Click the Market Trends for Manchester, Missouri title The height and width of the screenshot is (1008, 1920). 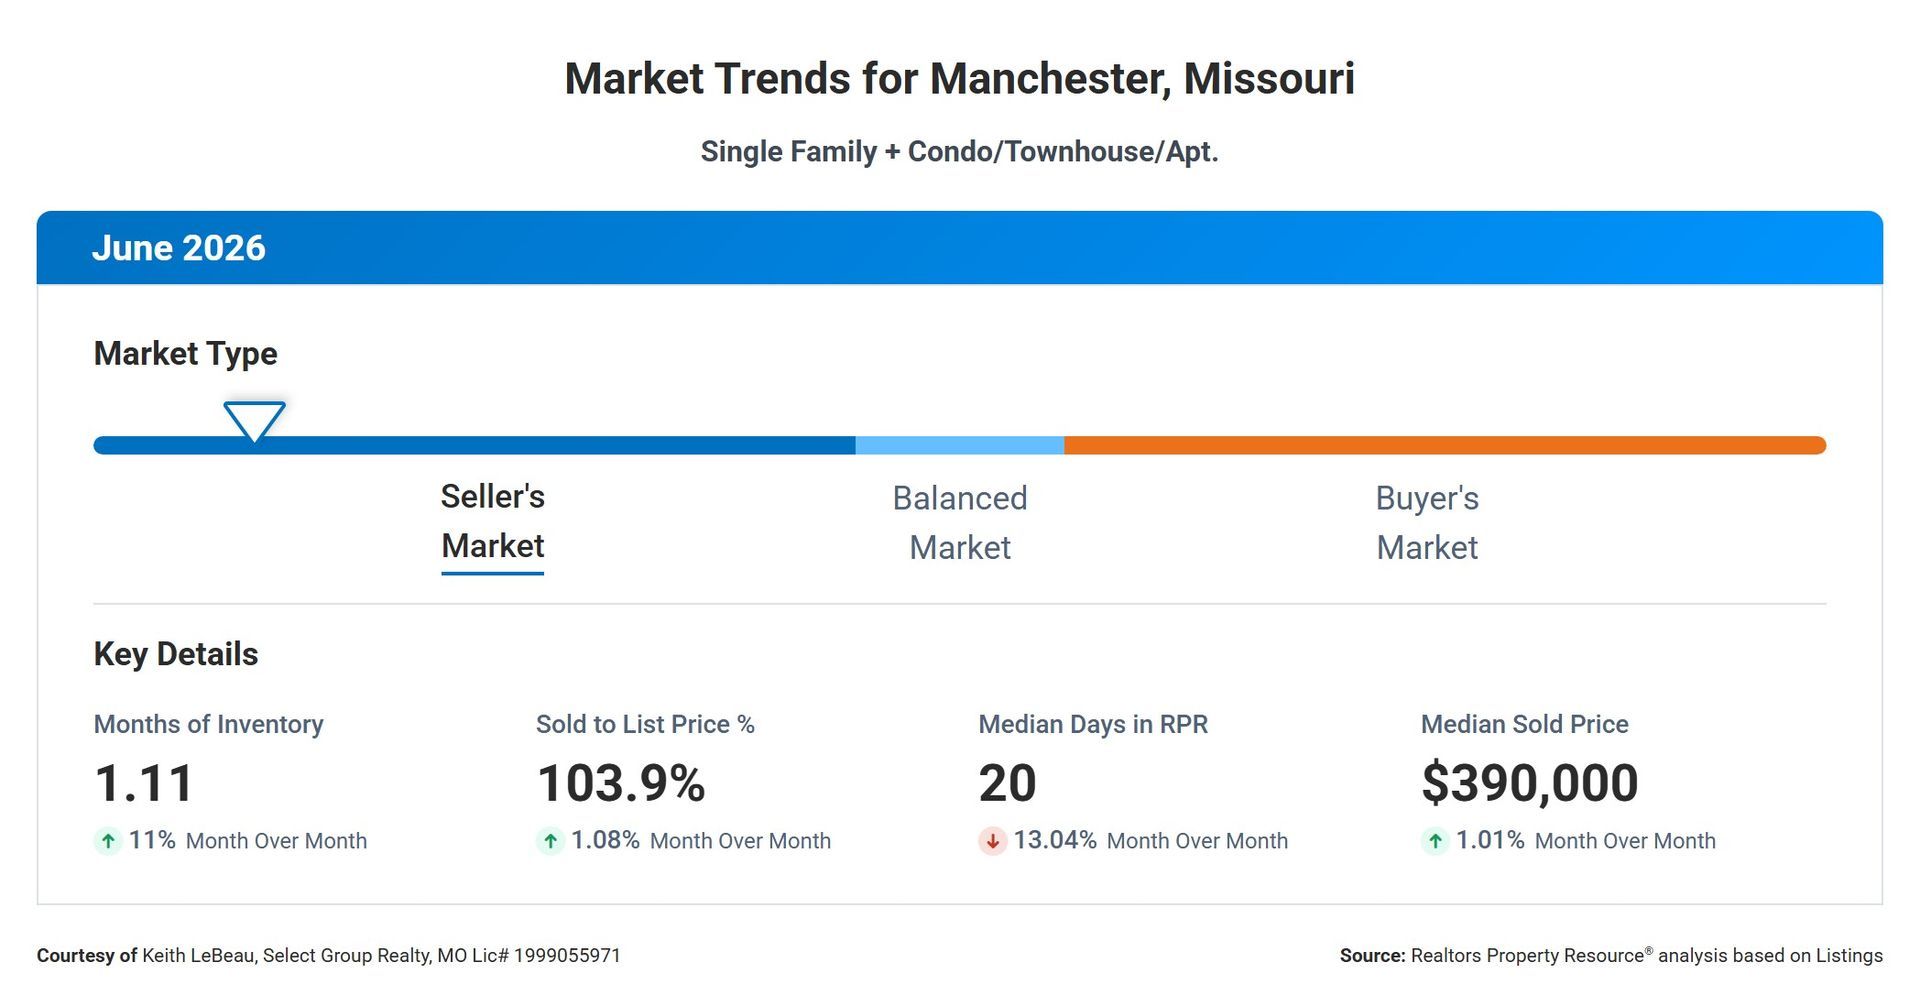[x=960, y=79]
